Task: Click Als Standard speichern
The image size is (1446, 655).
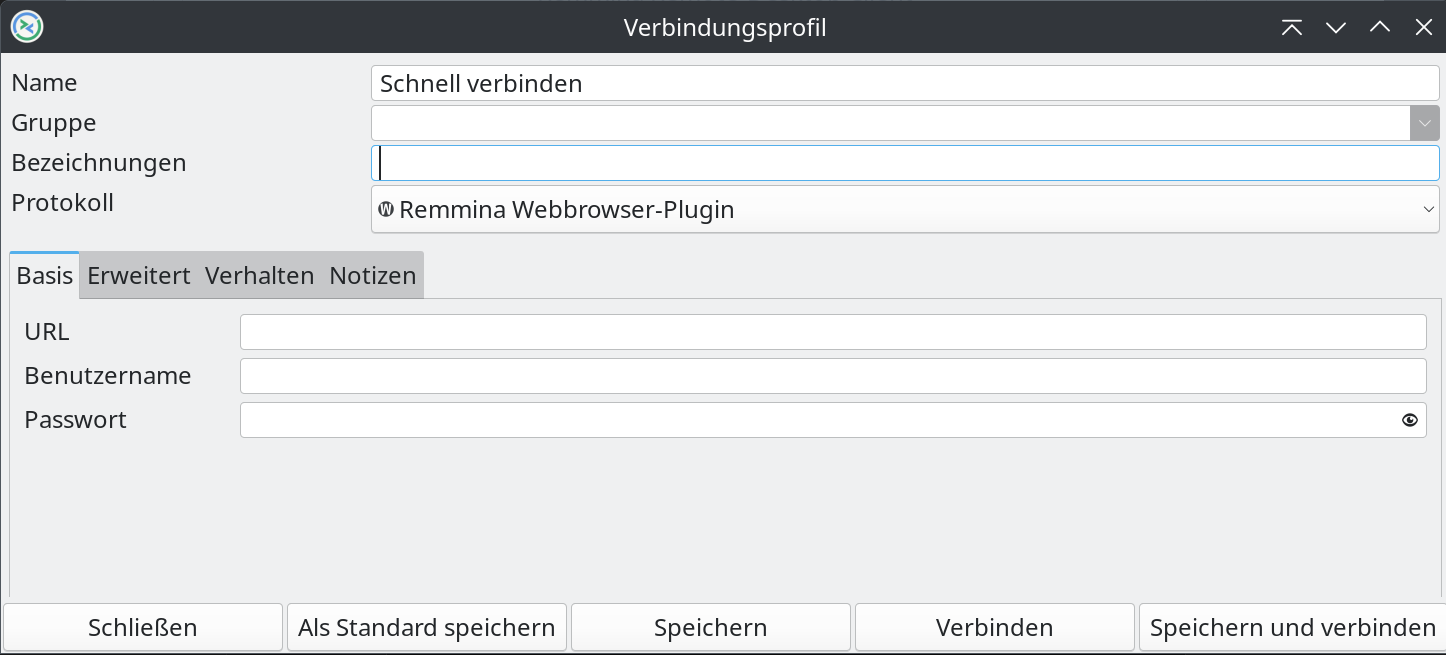Action: coord(427,628)
